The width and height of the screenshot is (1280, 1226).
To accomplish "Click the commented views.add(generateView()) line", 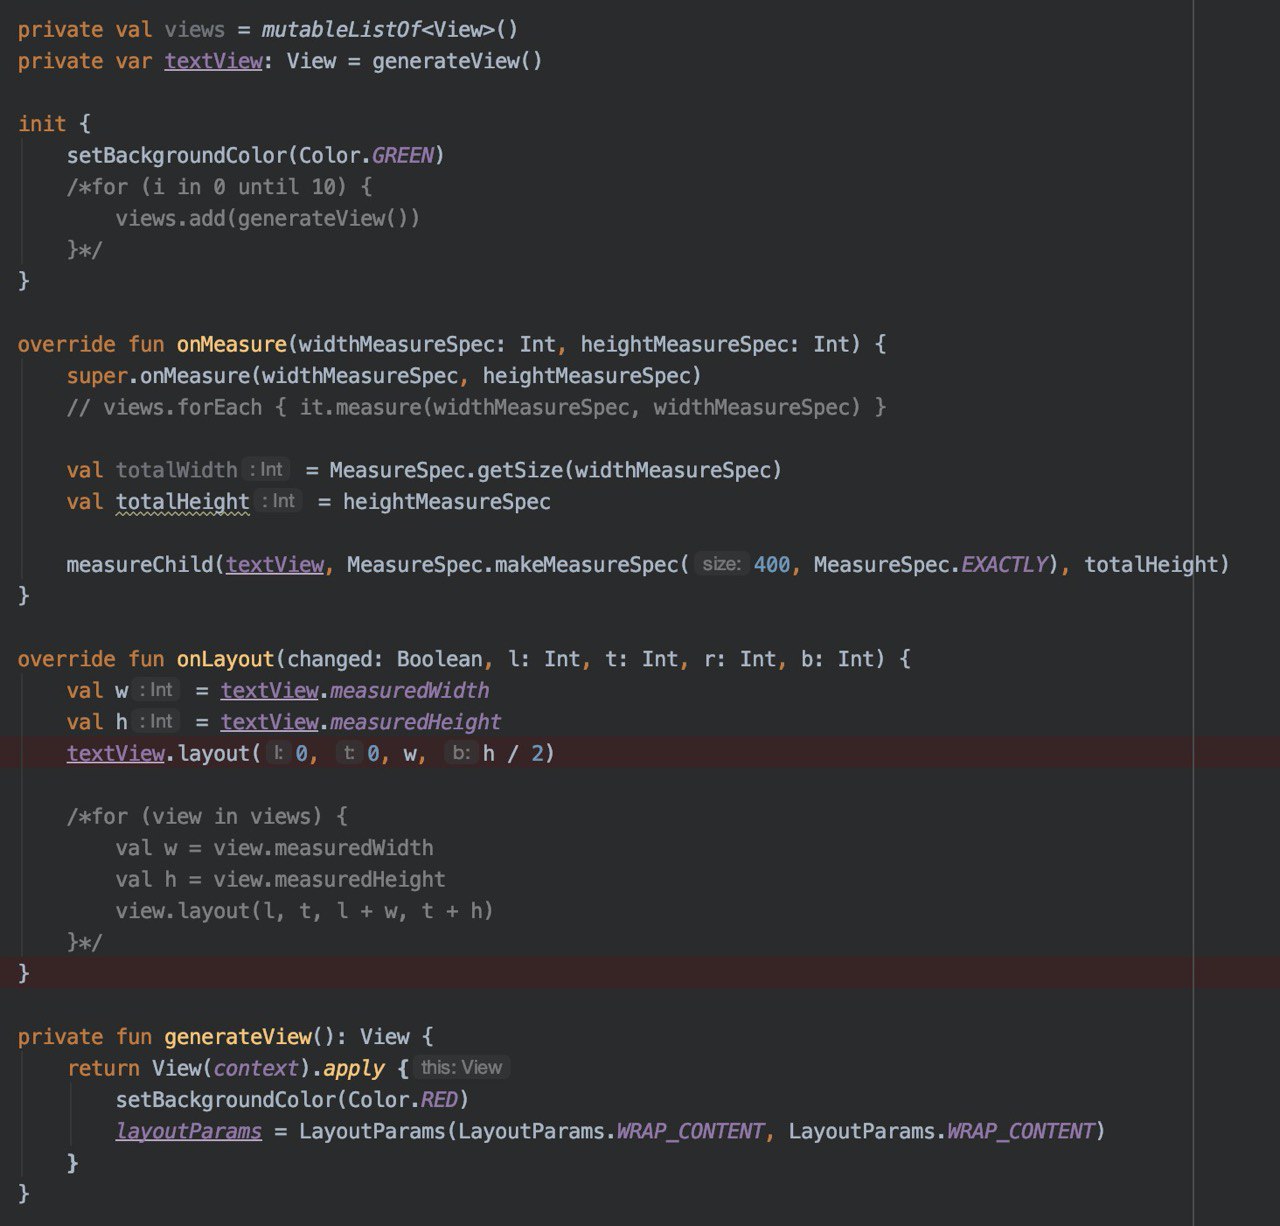I will tap(268, 218).
